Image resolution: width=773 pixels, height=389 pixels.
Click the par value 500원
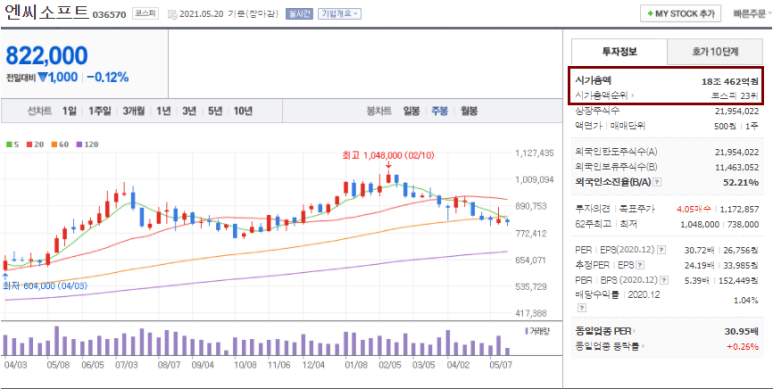tap(726, 126)
